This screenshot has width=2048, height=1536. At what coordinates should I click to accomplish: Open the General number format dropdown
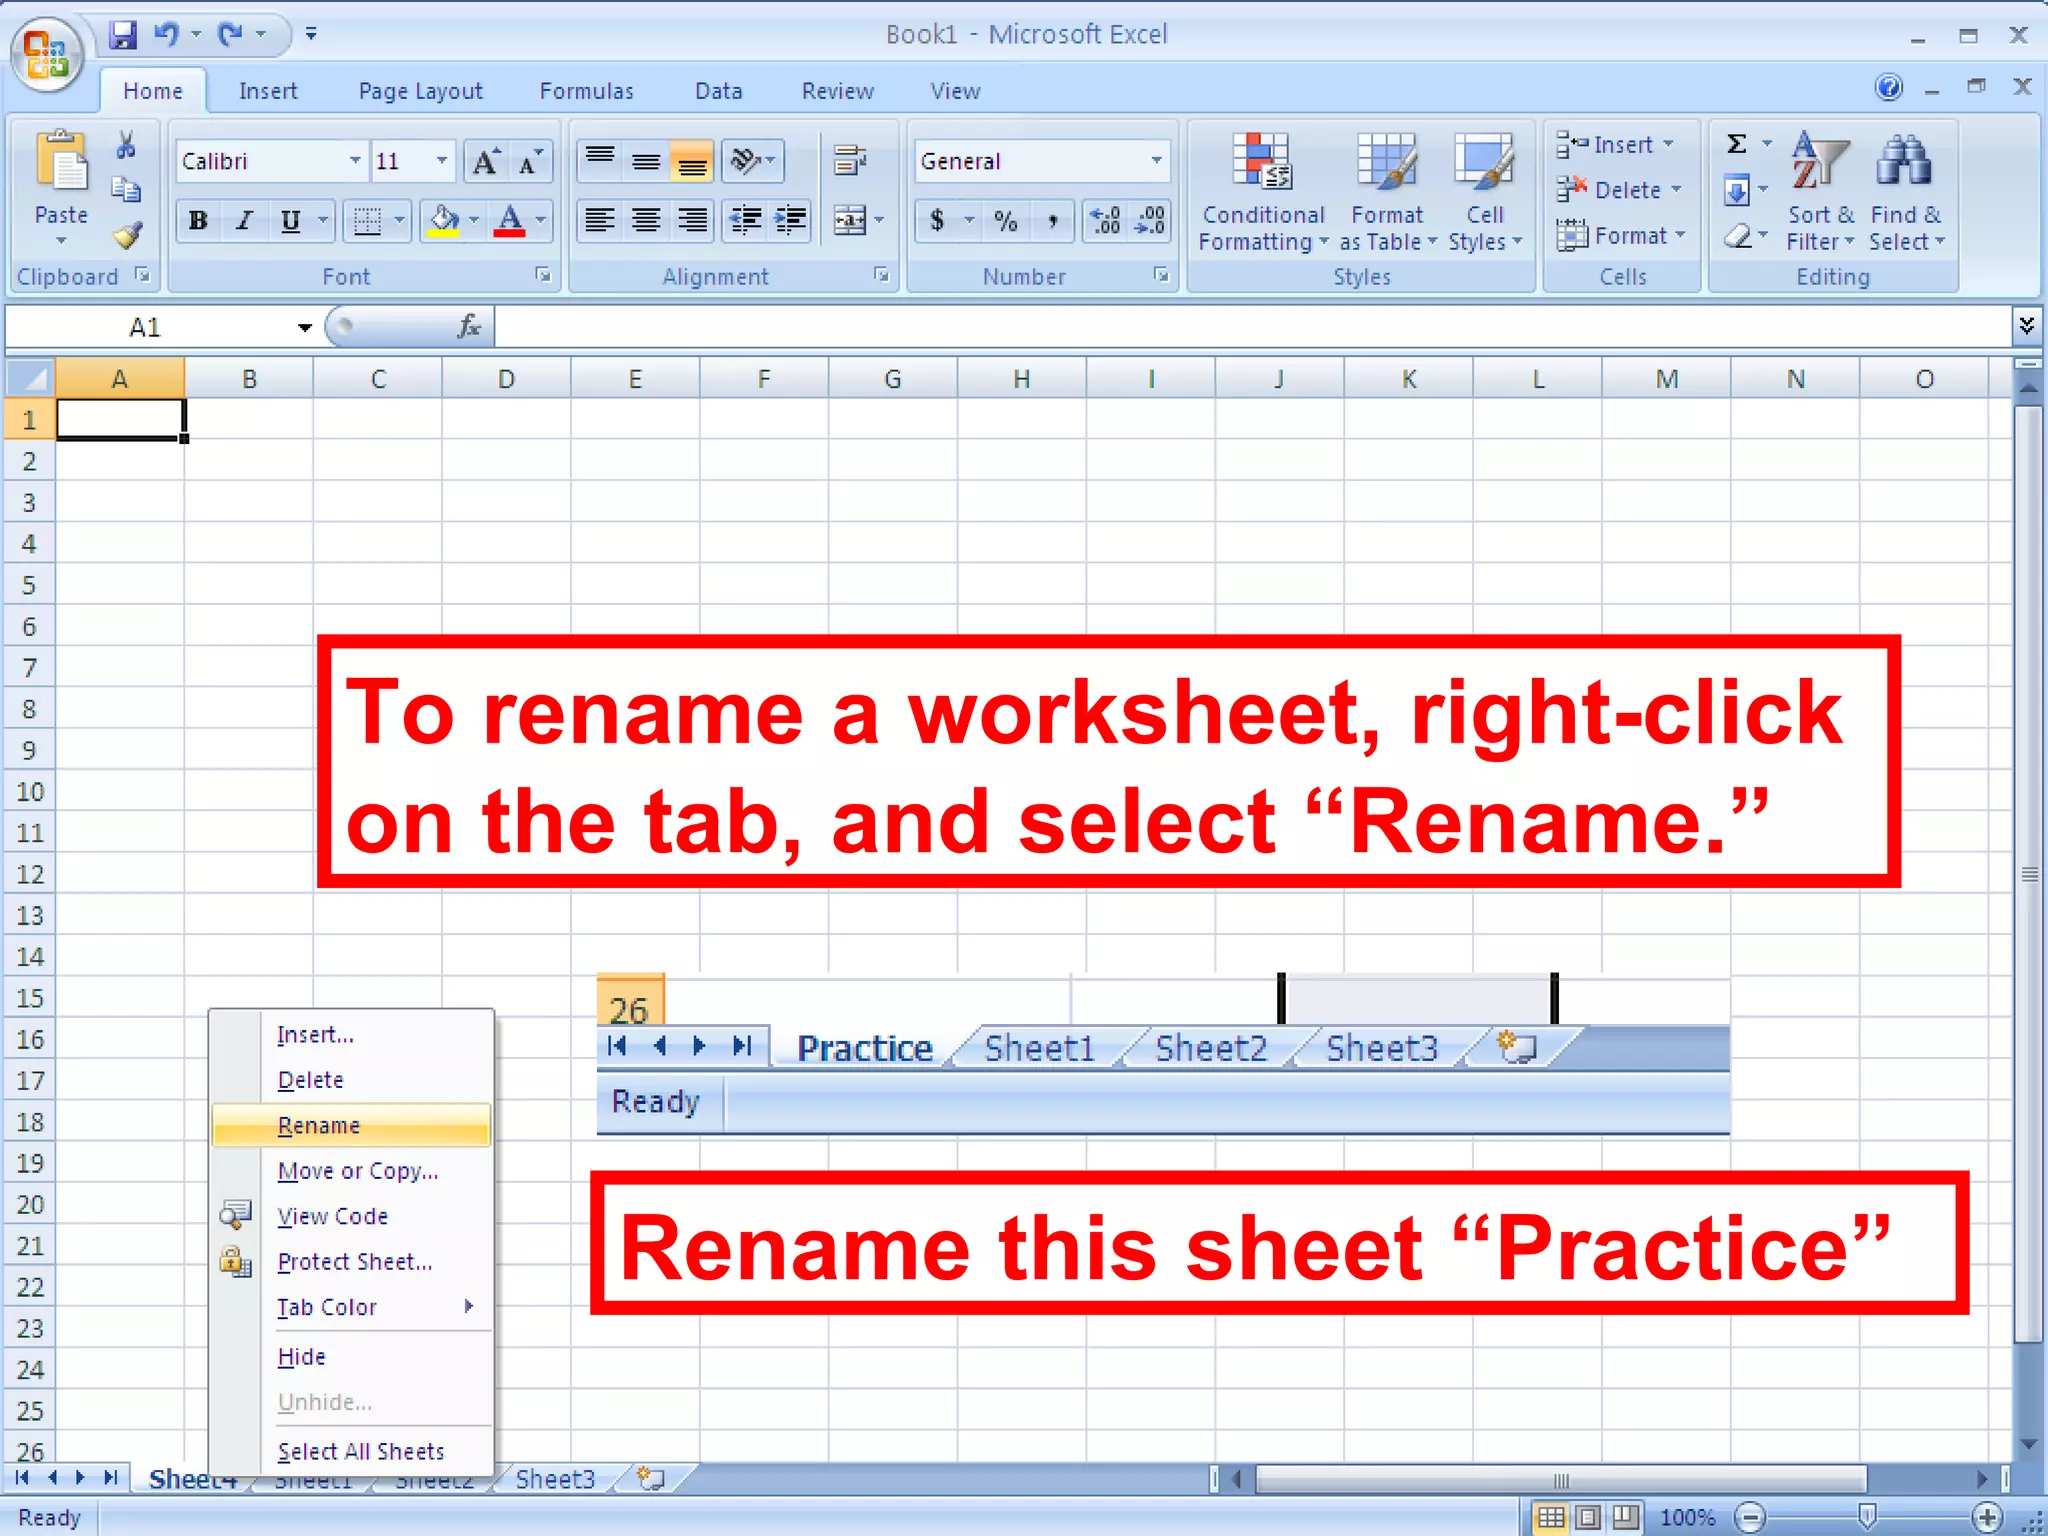(1156, 161)
